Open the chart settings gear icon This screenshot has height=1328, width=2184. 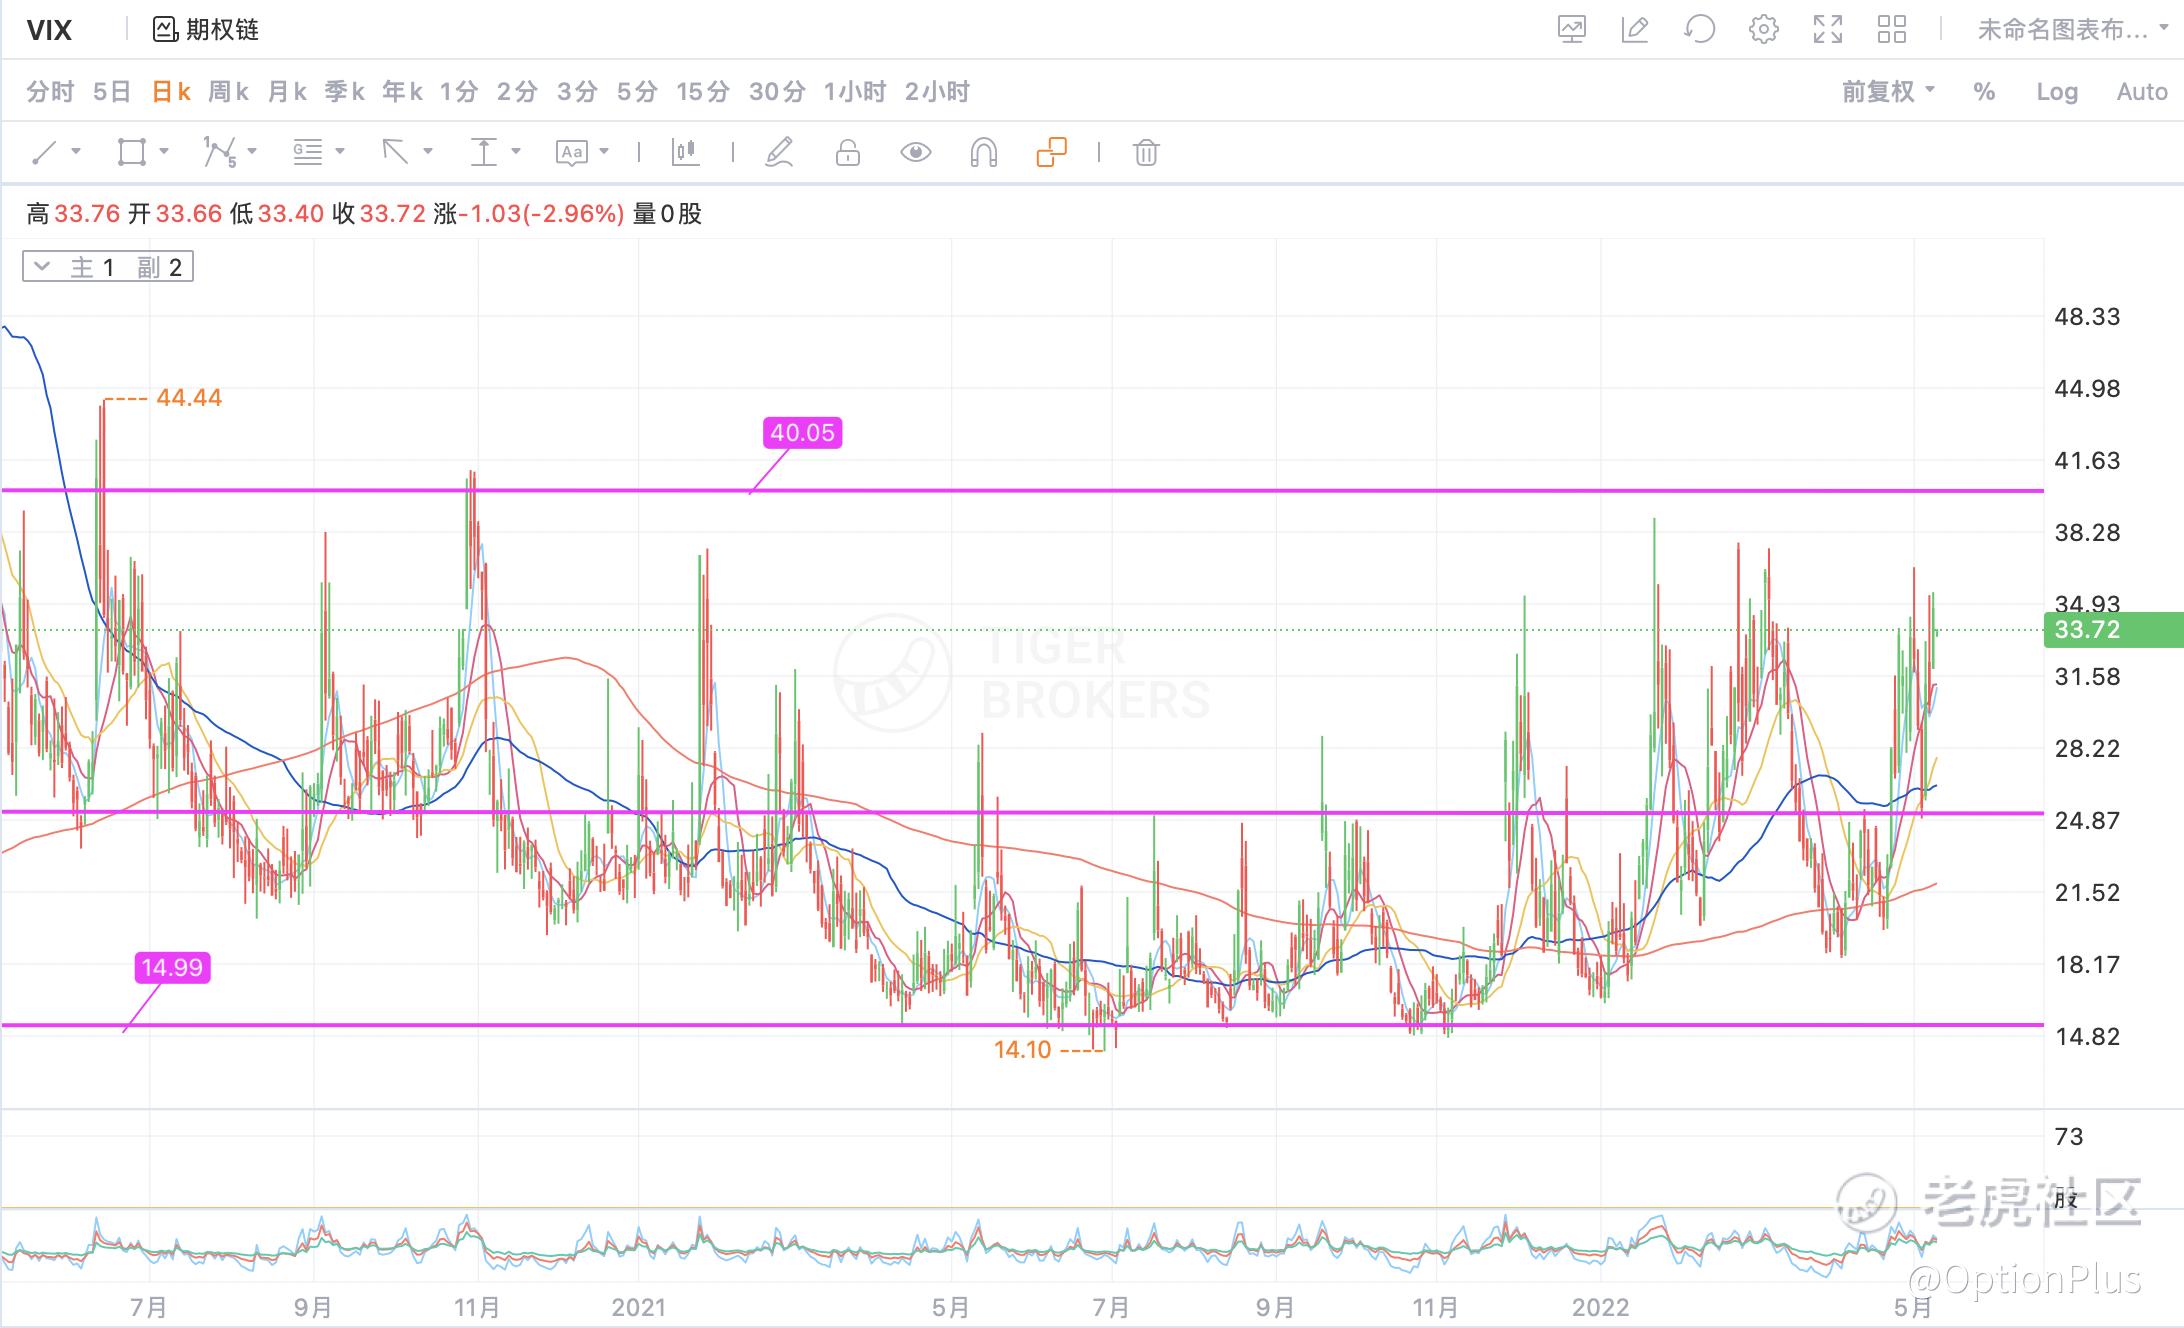[1763, 30]
